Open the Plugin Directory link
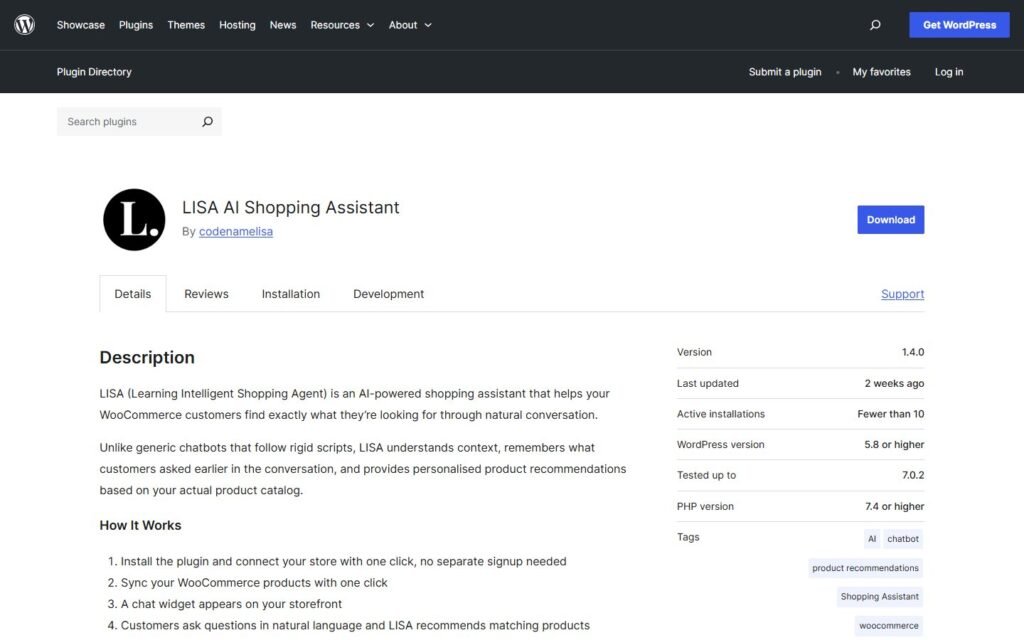 tap(94, 72)
